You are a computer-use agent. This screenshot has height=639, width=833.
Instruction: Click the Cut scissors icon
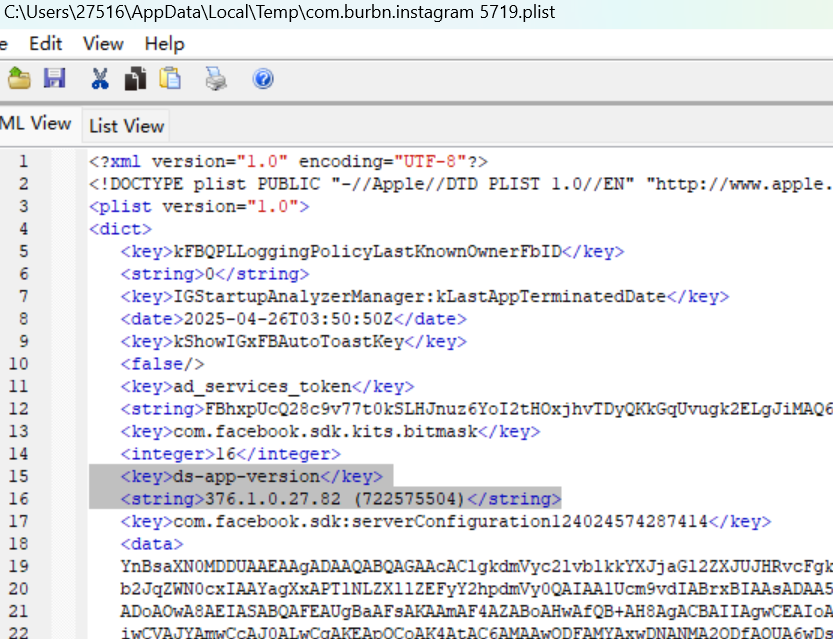tap(100, 79)
